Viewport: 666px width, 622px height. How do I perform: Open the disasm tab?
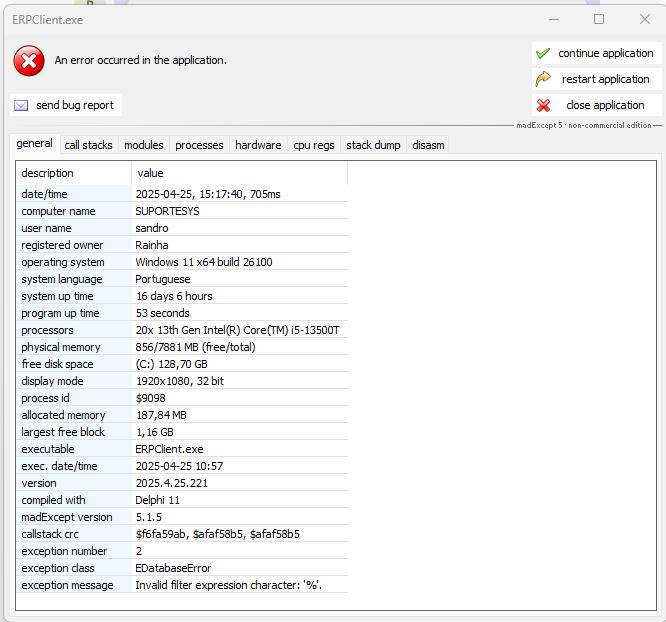(428, 145)
